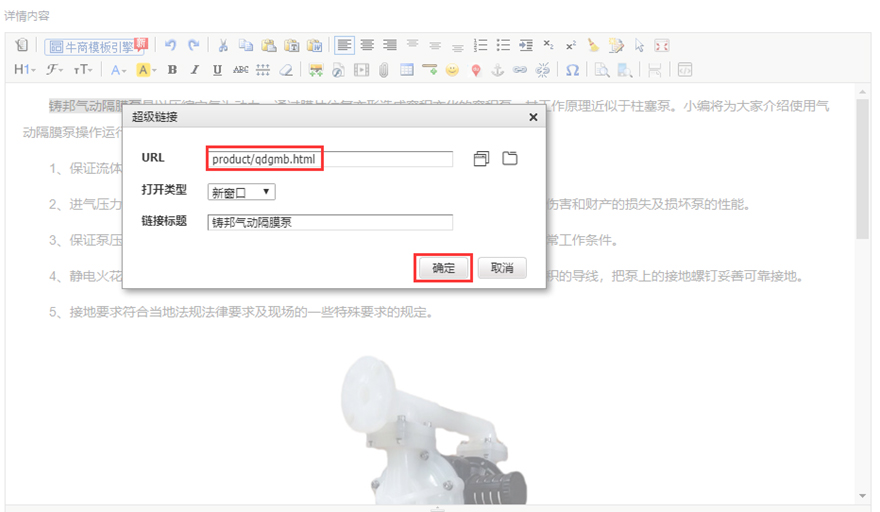Open the font family dropdown
880x512 pixels.
(x=54, y=70)
